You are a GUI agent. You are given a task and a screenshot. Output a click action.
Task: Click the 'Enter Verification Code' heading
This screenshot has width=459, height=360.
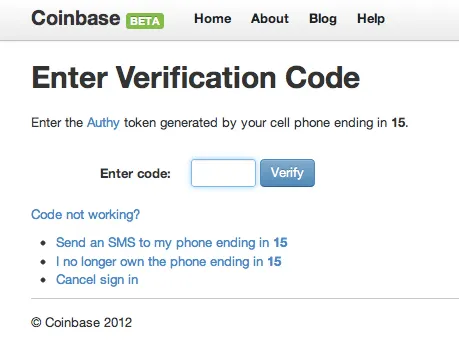196,77
